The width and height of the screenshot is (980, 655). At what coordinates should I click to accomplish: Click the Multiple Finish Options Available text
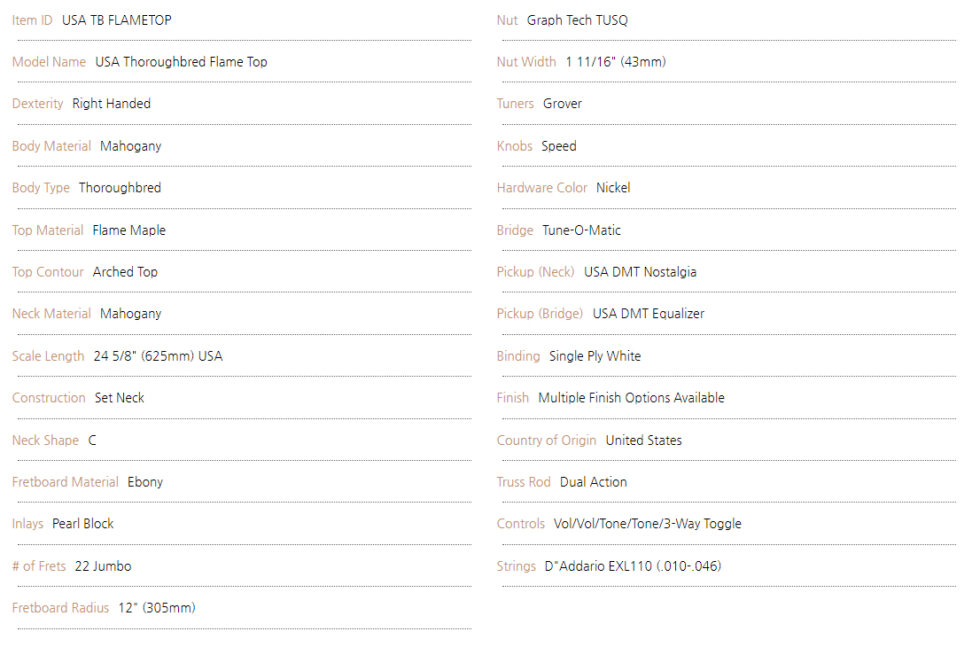pos(631,398)
